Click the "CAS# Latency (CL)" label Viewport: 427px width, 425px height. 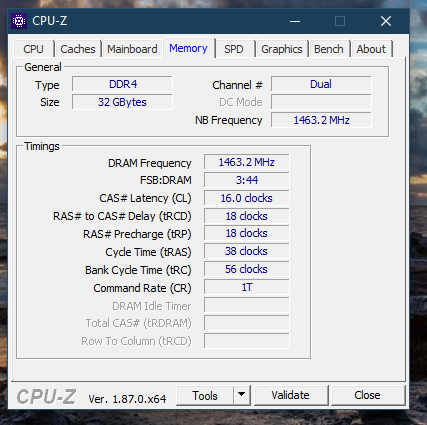coord(145,198)
